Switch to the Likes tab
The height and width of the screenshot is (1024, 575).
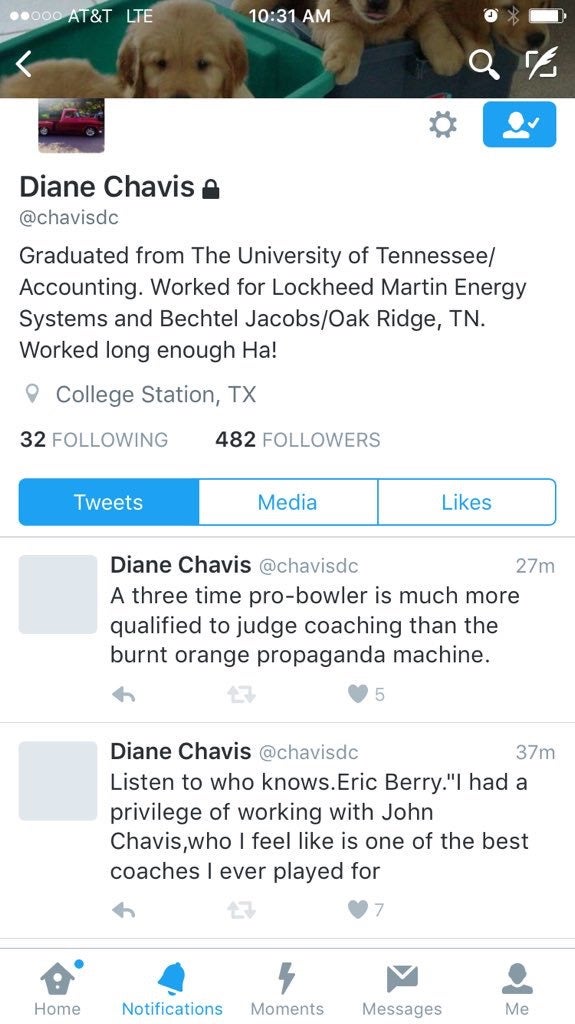click(467, 502)
